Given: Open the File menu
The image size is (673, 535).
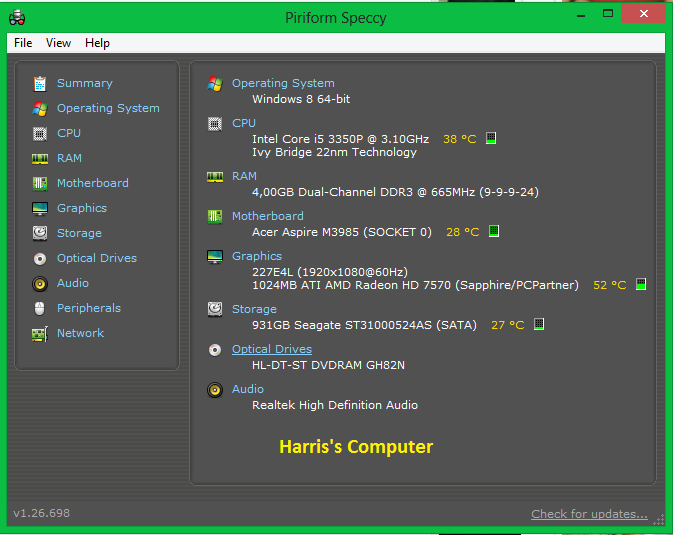Looking at the screenshot, I should tap(23, 43).
